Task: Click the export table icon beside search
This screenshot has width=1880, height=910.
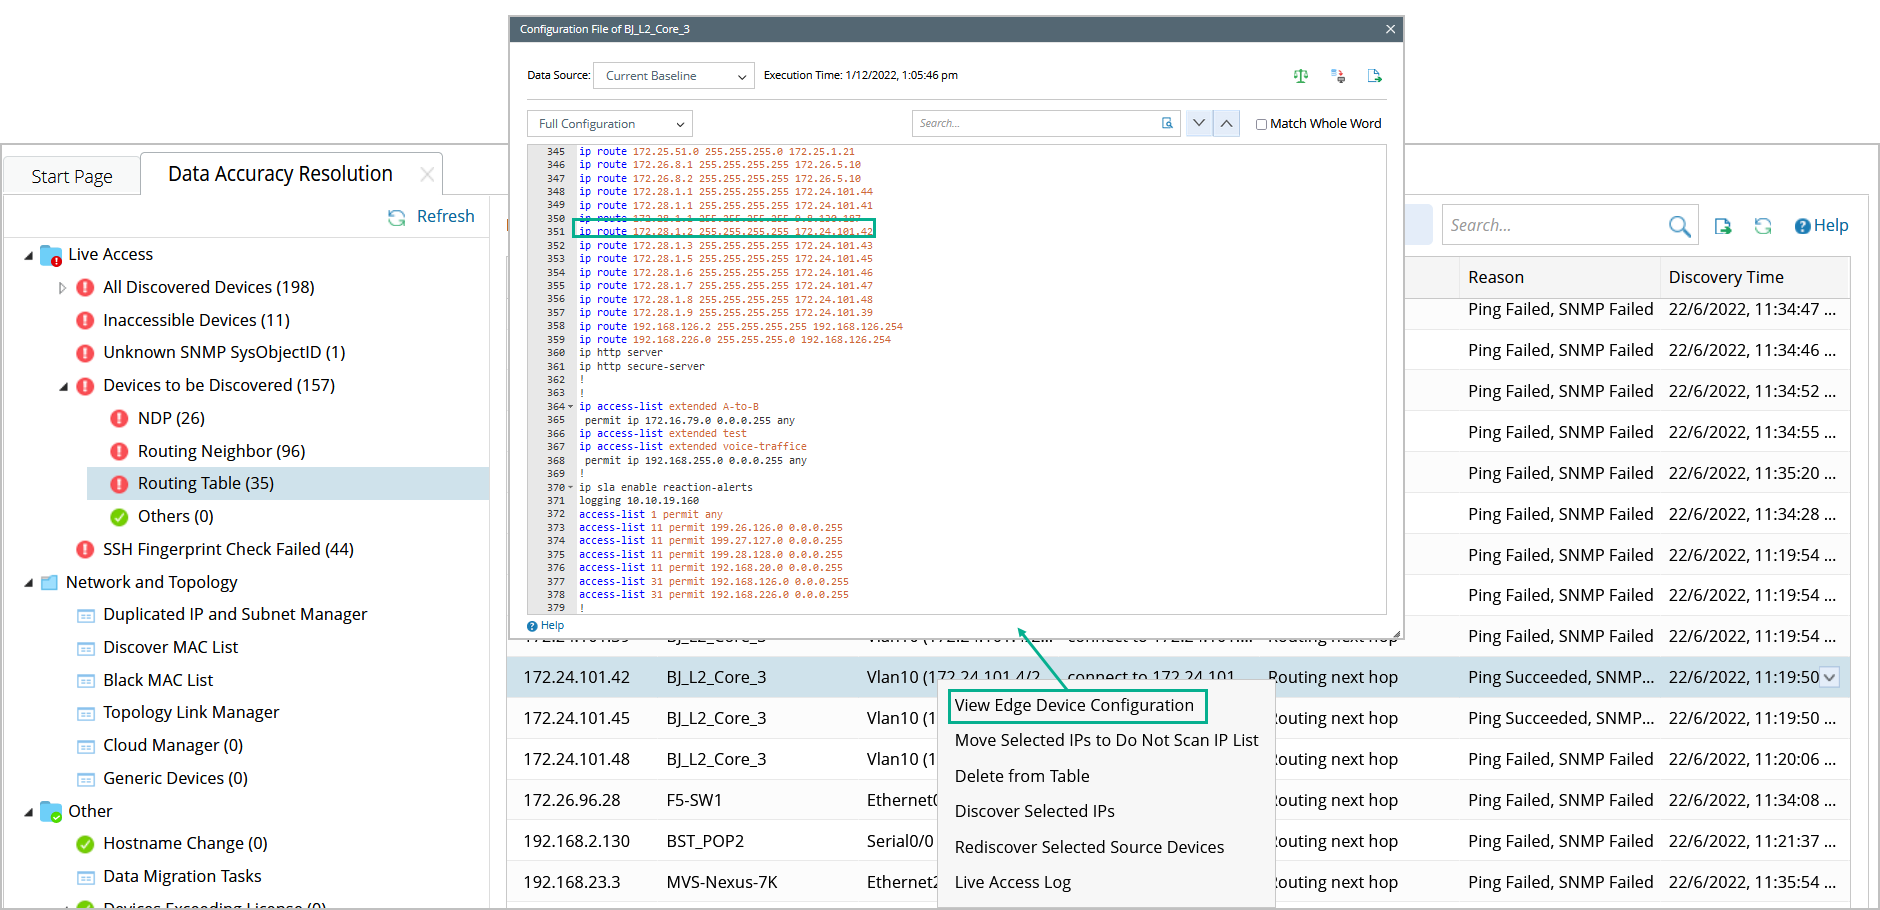Action: pyautogui.click(x=1722, y=226)
